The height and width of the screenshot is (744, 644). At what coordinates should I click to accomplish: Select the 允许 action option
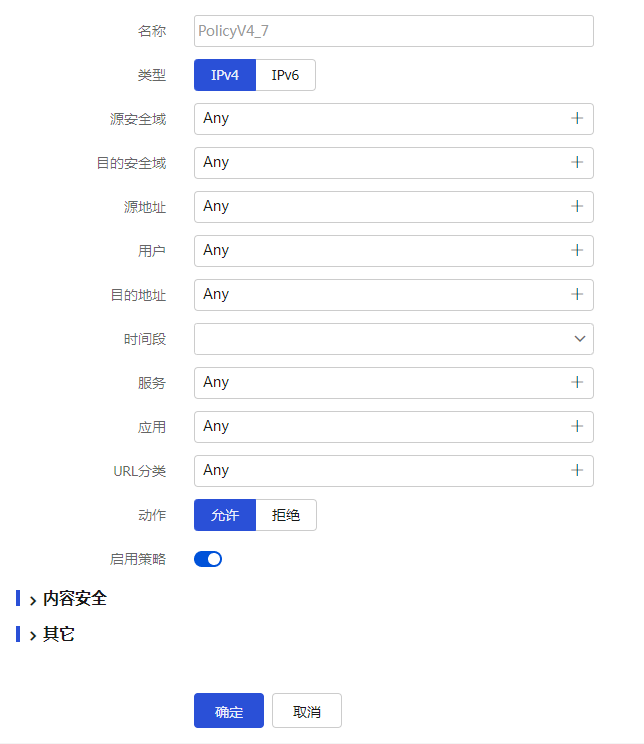tap(225, 515)
